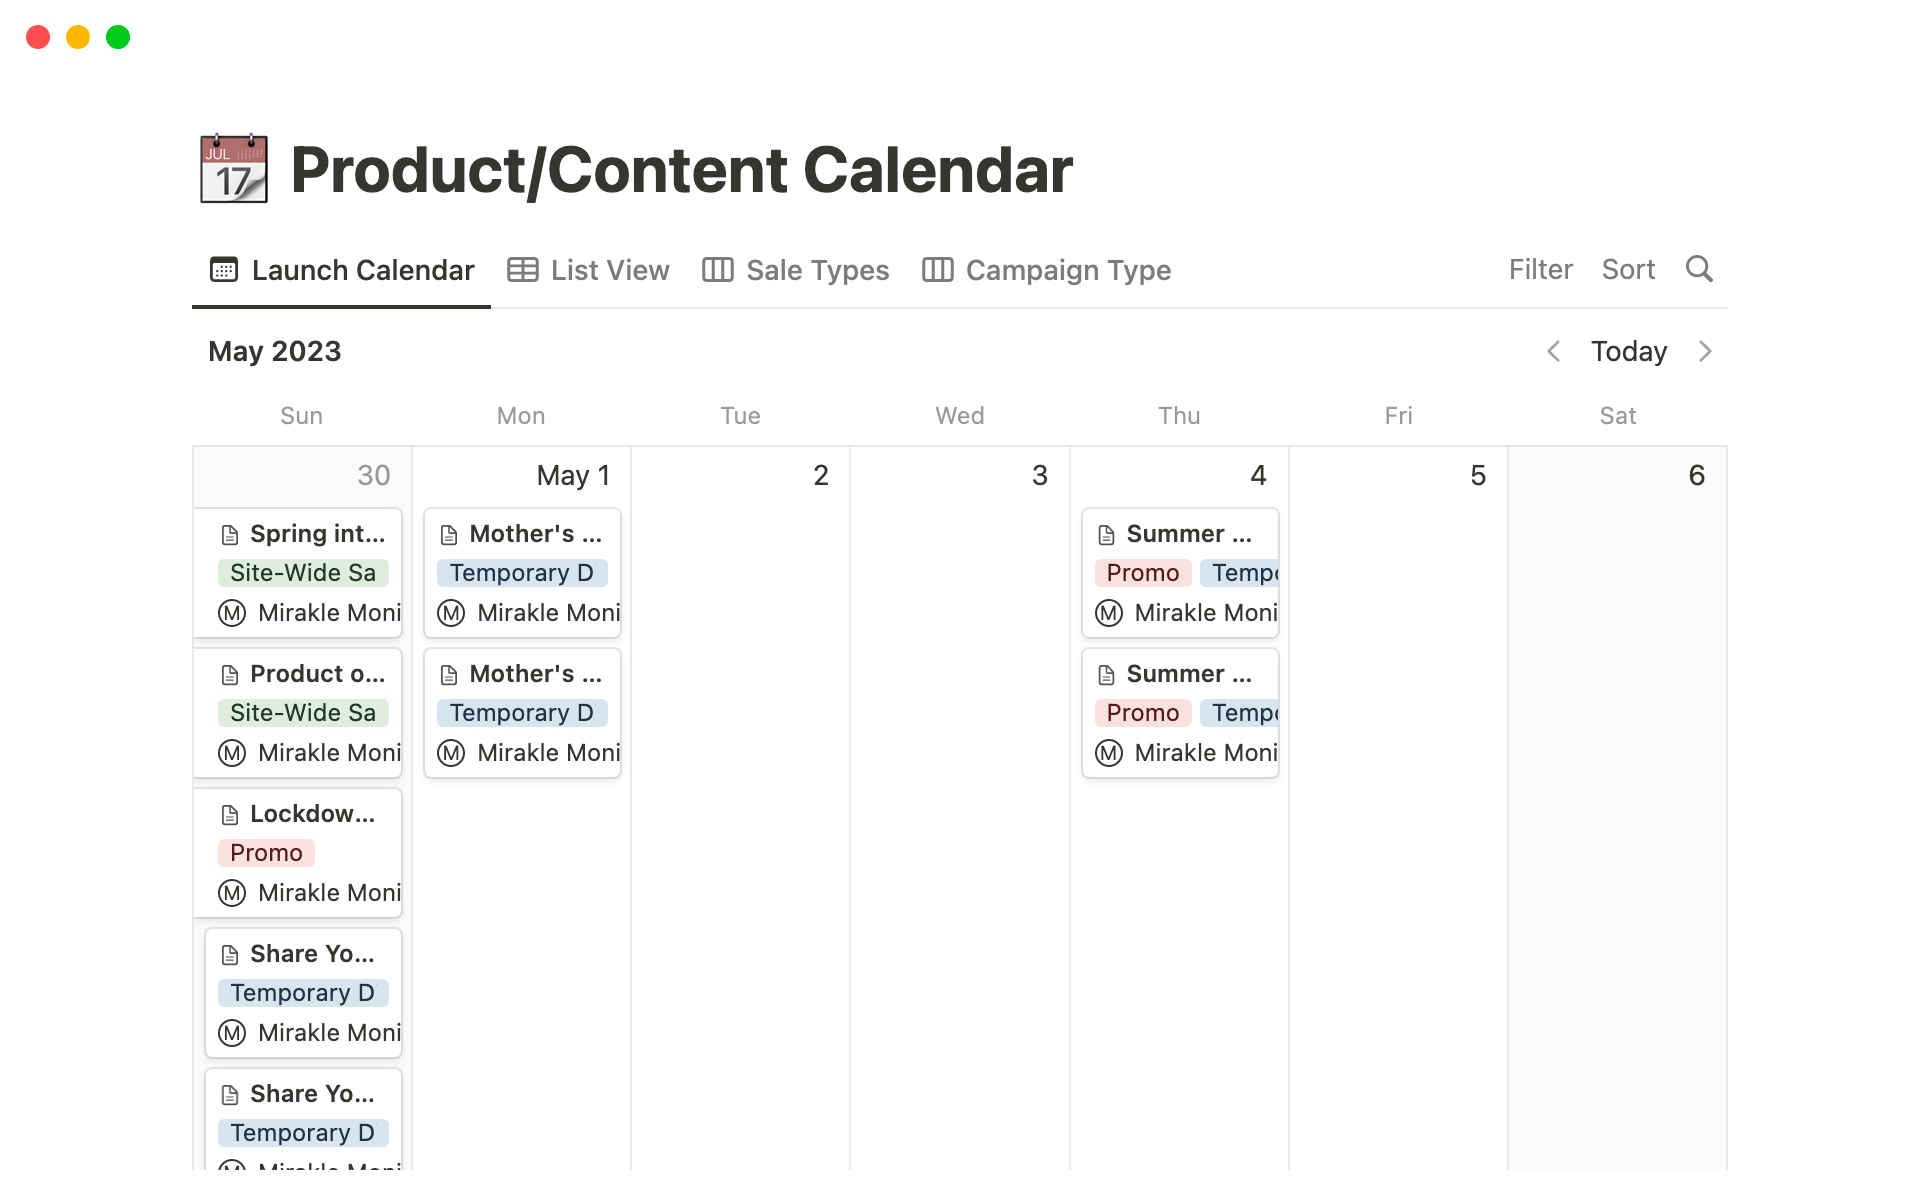Click the search magnifier icon

(x=1699, y=269)
